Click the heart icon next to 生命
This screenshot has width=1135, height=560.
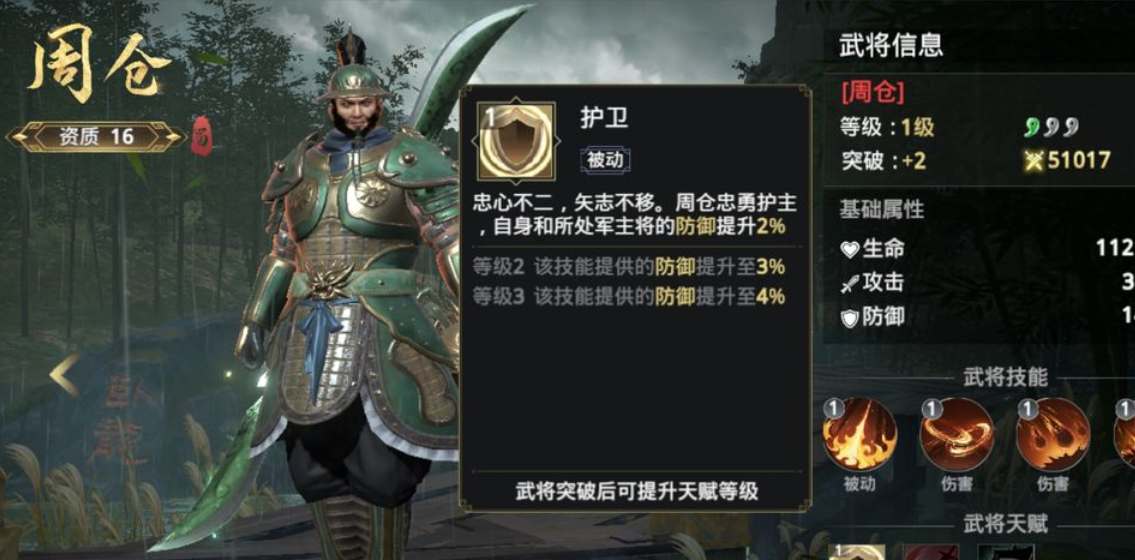click(x=849, y=250)
